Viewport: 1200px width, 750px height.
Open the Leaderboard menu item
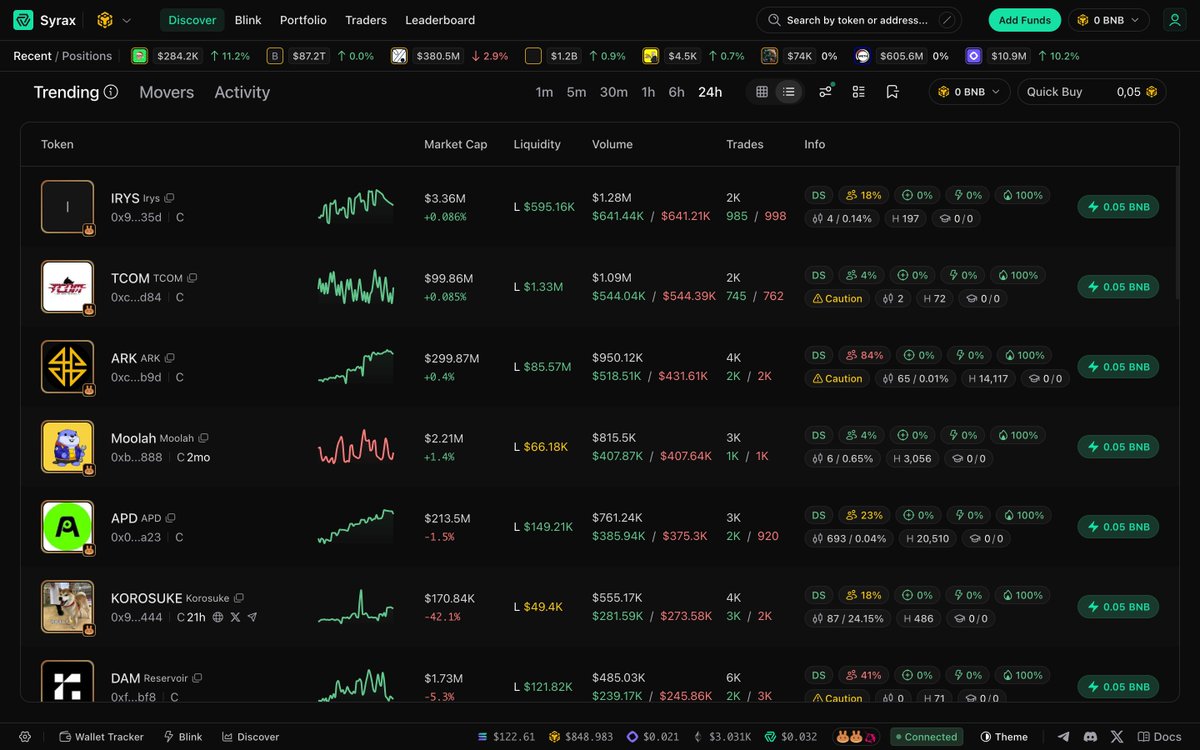440,19
